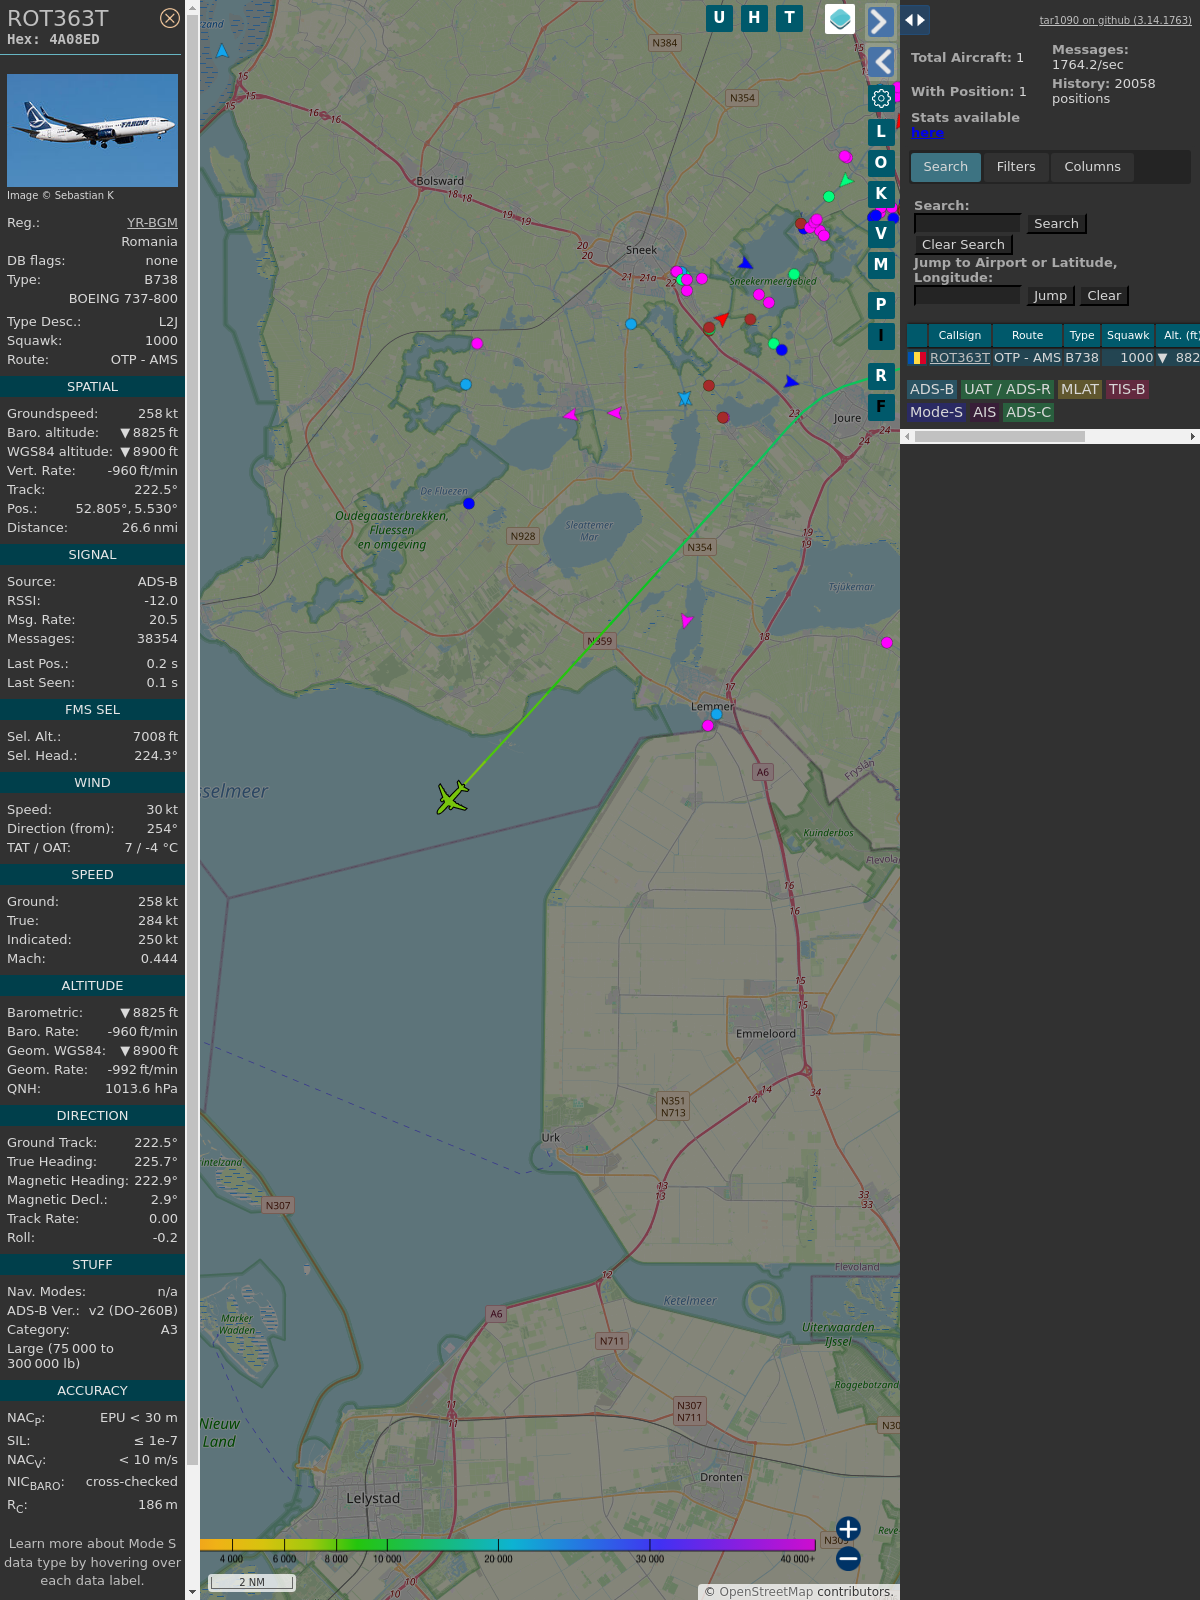Click the left chevron map button
This screenshot has width=1200, height=1600.
881,62
